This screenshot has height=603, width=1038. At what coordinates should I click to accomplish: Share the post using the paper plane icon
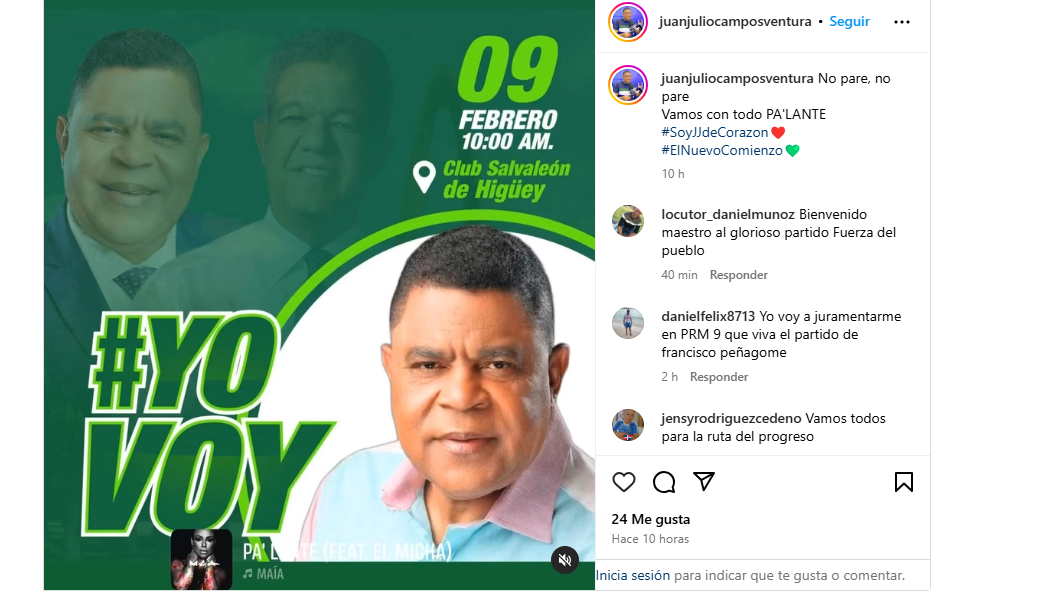tap(704, 481)
